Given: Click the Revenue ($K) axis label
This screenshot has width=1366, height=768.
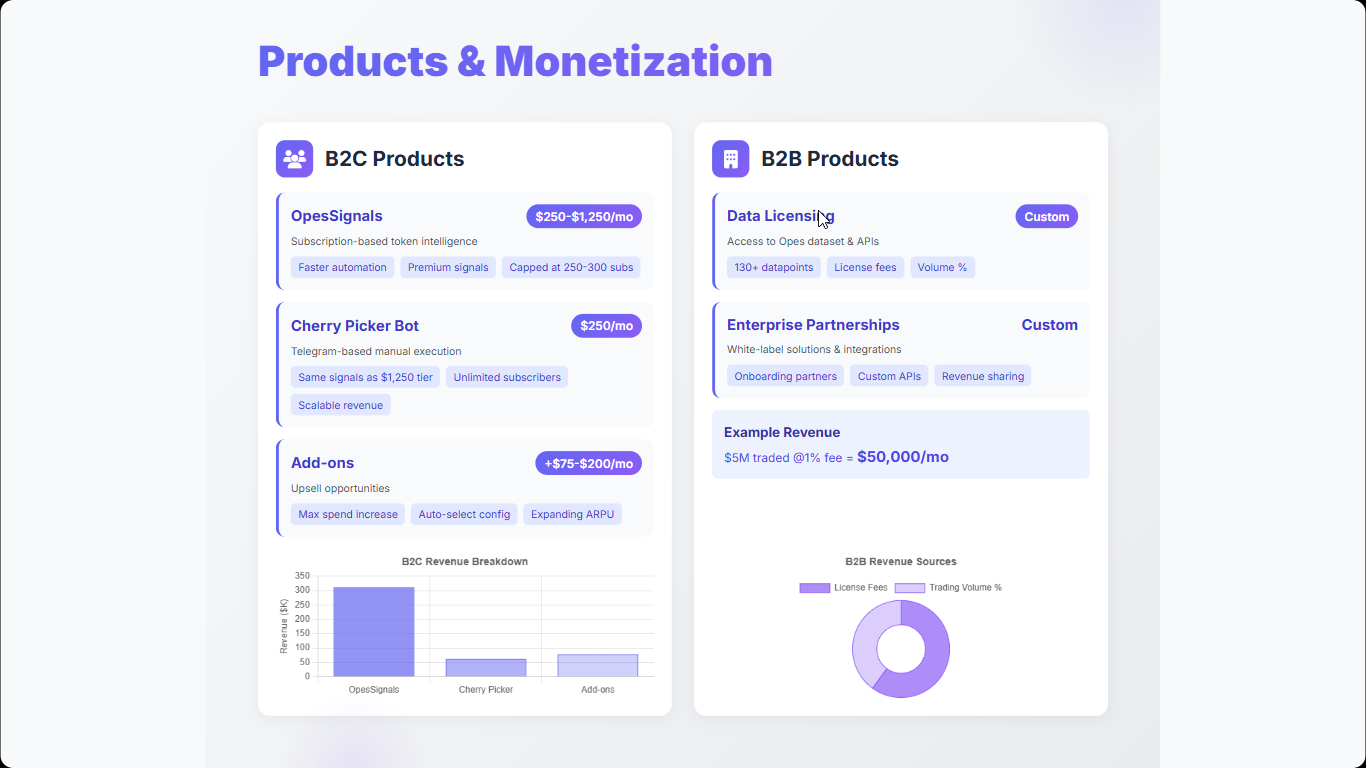Looking at the screenshot, I should 284,626.
